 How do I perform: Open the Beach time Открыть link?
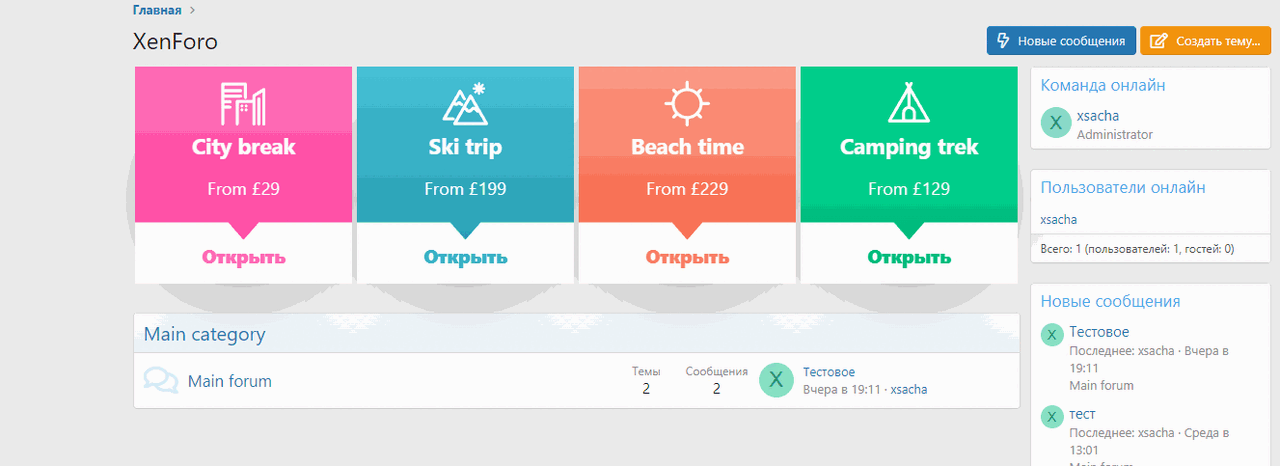(687, 257)
